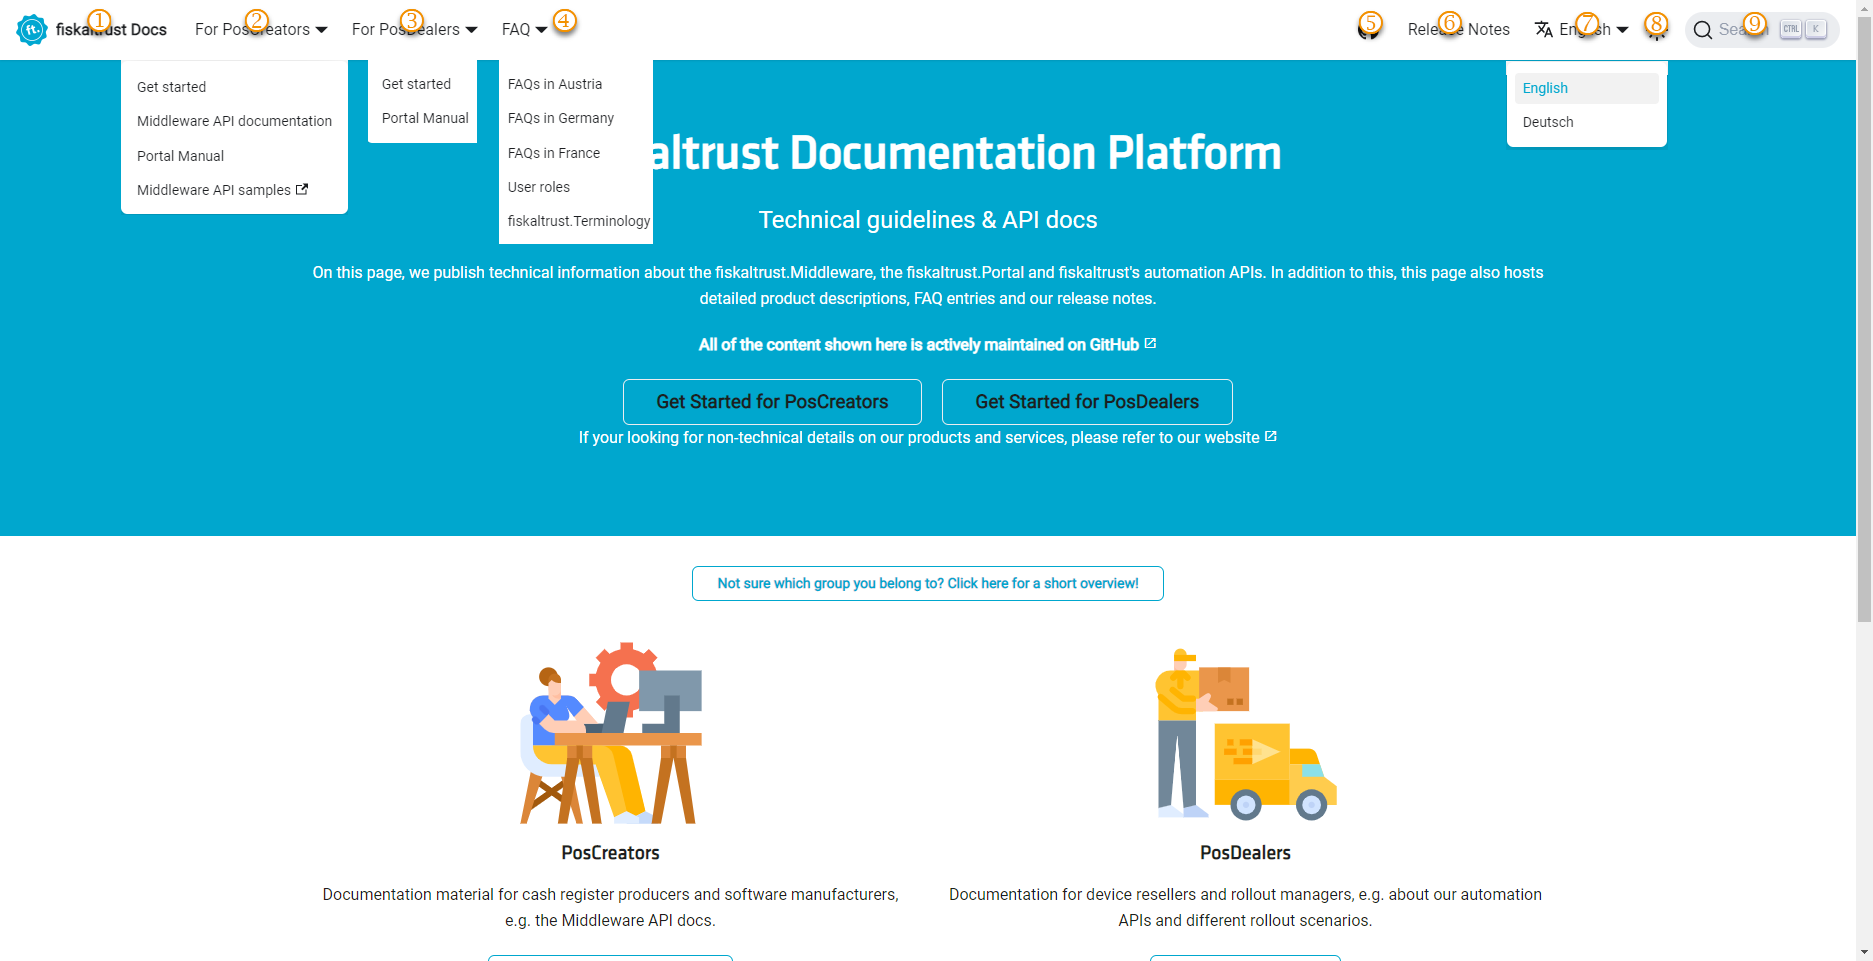This screenshot has height=961, width=1873.
Task: Open Middleware API documentation menu item
Action: click(234, 121)
